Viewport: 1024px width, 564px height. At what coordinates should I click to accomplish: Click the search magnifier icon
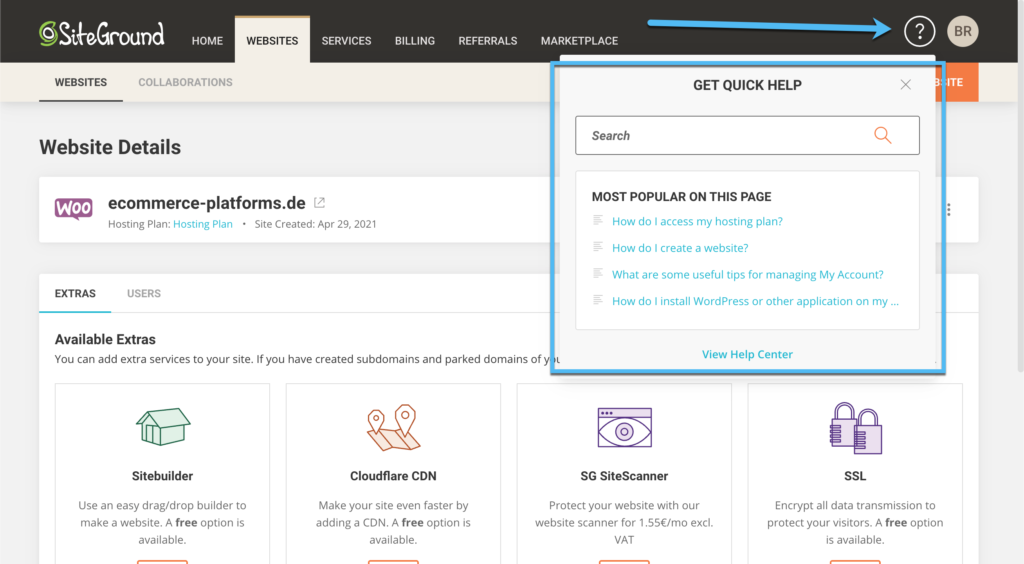tap(882, 135)
